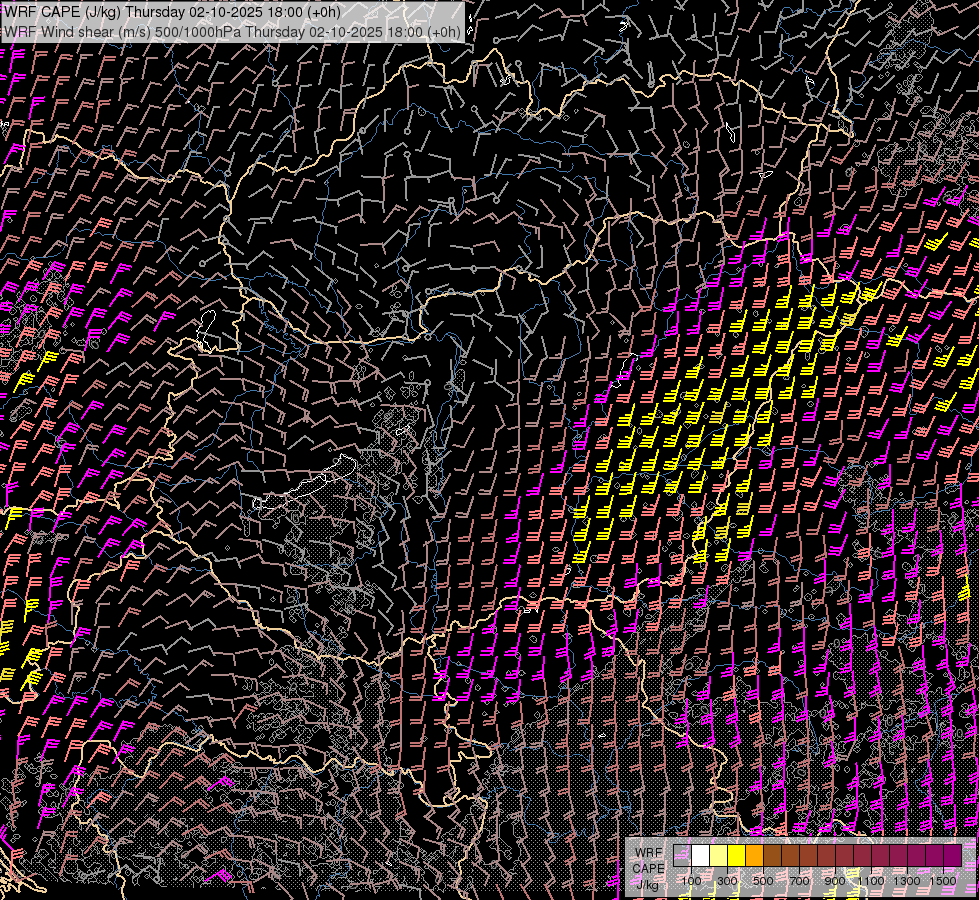Select the bright yellow CAPE legend swatch
Viewport: 979px width, 900px height.
click(x=736, y=855)
